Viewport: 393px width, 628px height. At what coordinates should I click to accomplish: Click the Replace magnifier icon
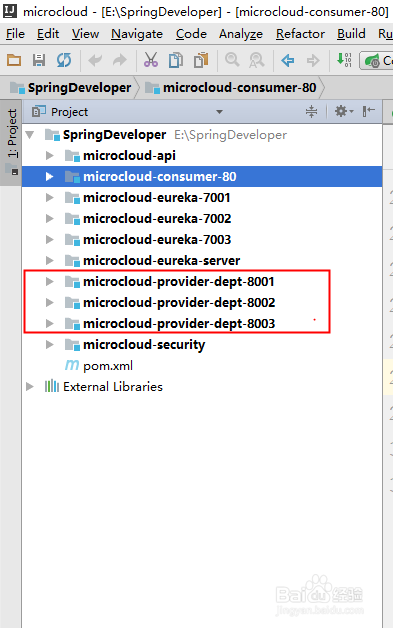click(x=256, y=60)
